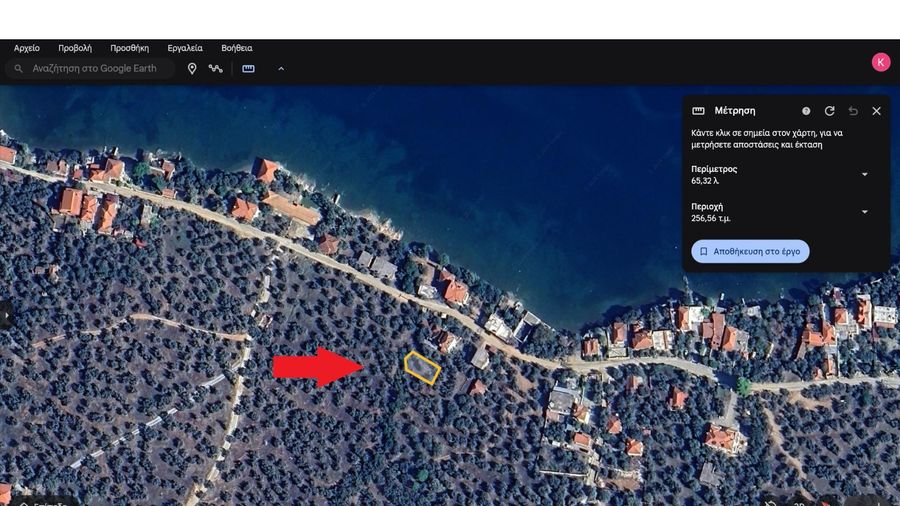
Task: Open the Αρχείο menu
Action: tap(27, 48)
